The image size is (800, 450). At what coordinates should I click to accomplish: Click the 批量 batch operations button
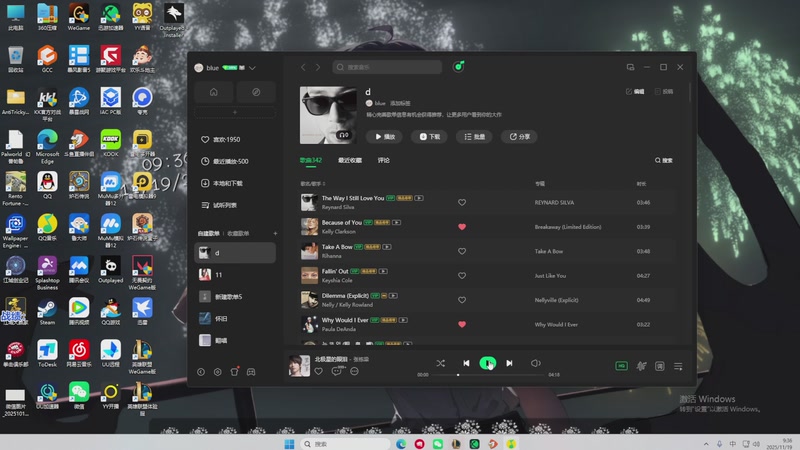474,137
